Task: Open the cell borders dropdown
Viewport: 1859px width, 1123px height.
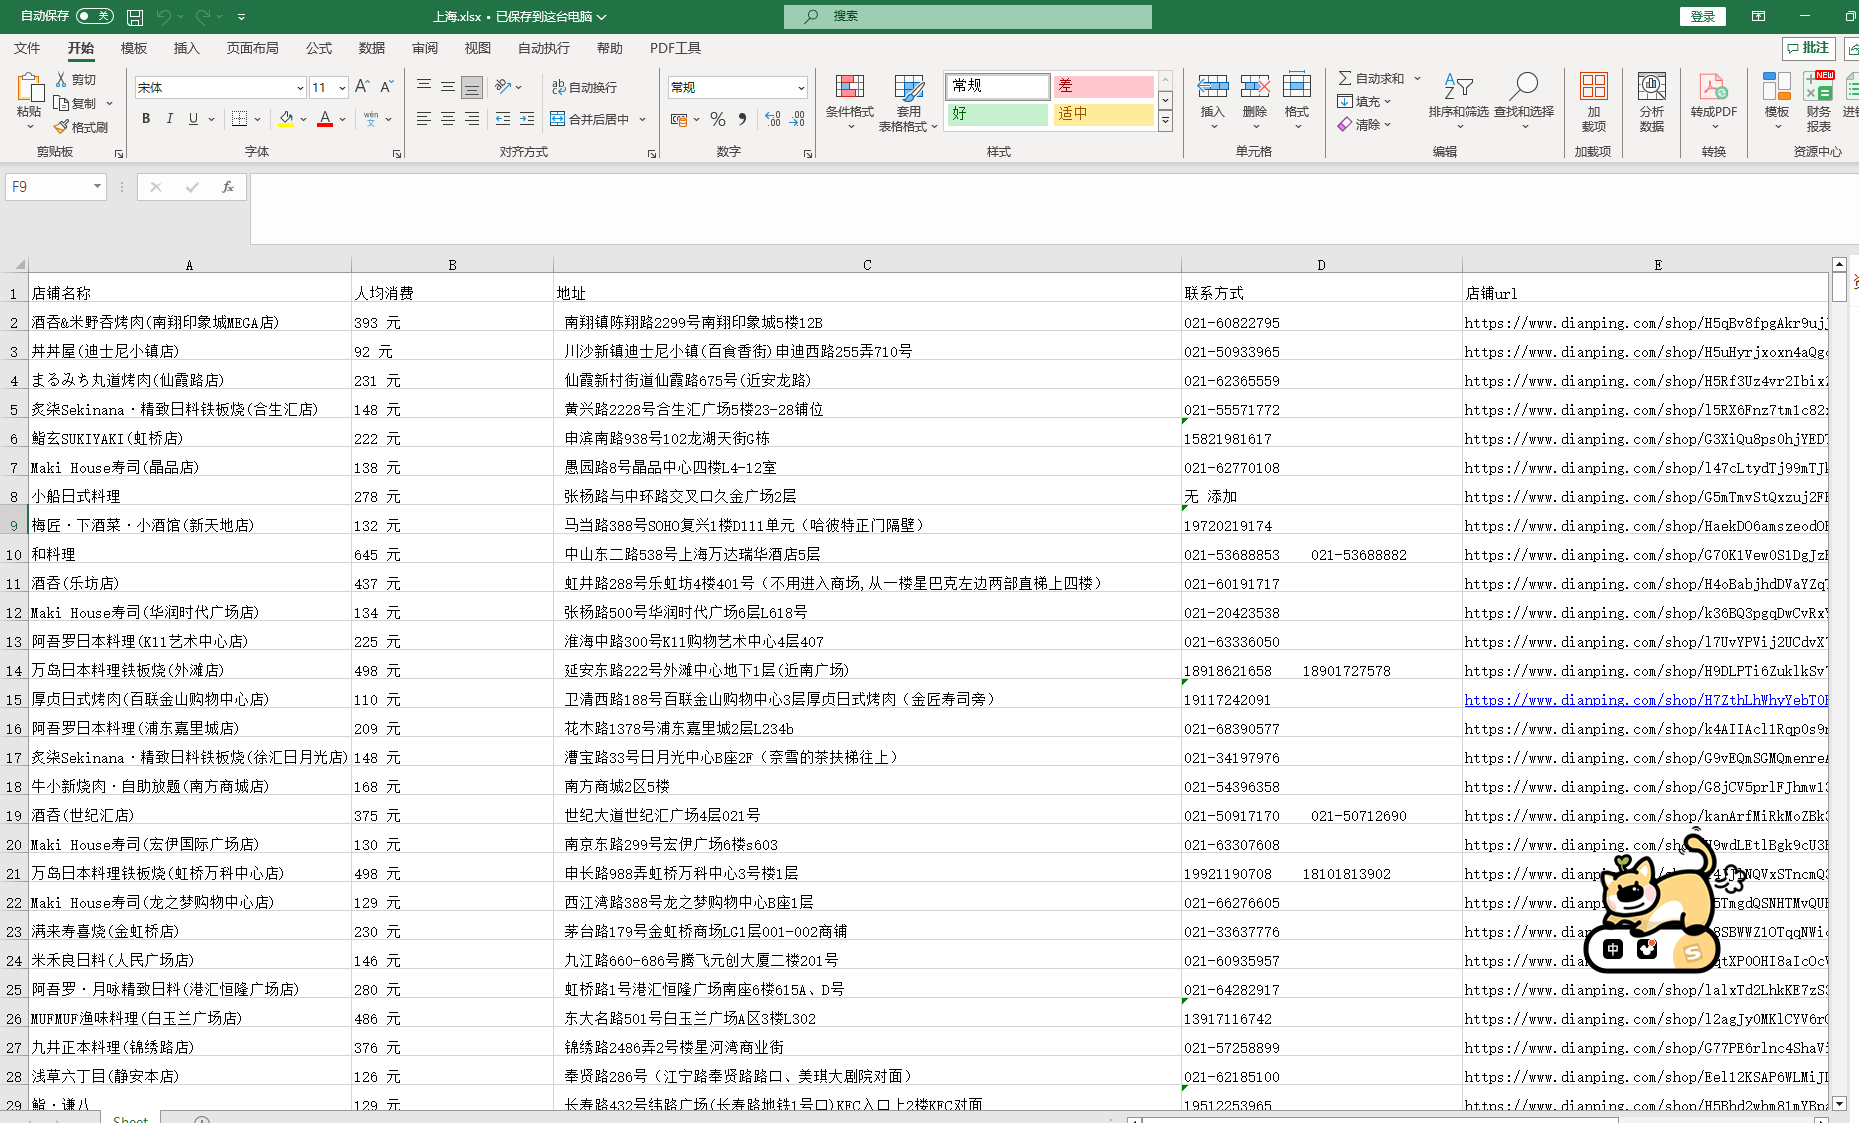Action: click(257, 119)
